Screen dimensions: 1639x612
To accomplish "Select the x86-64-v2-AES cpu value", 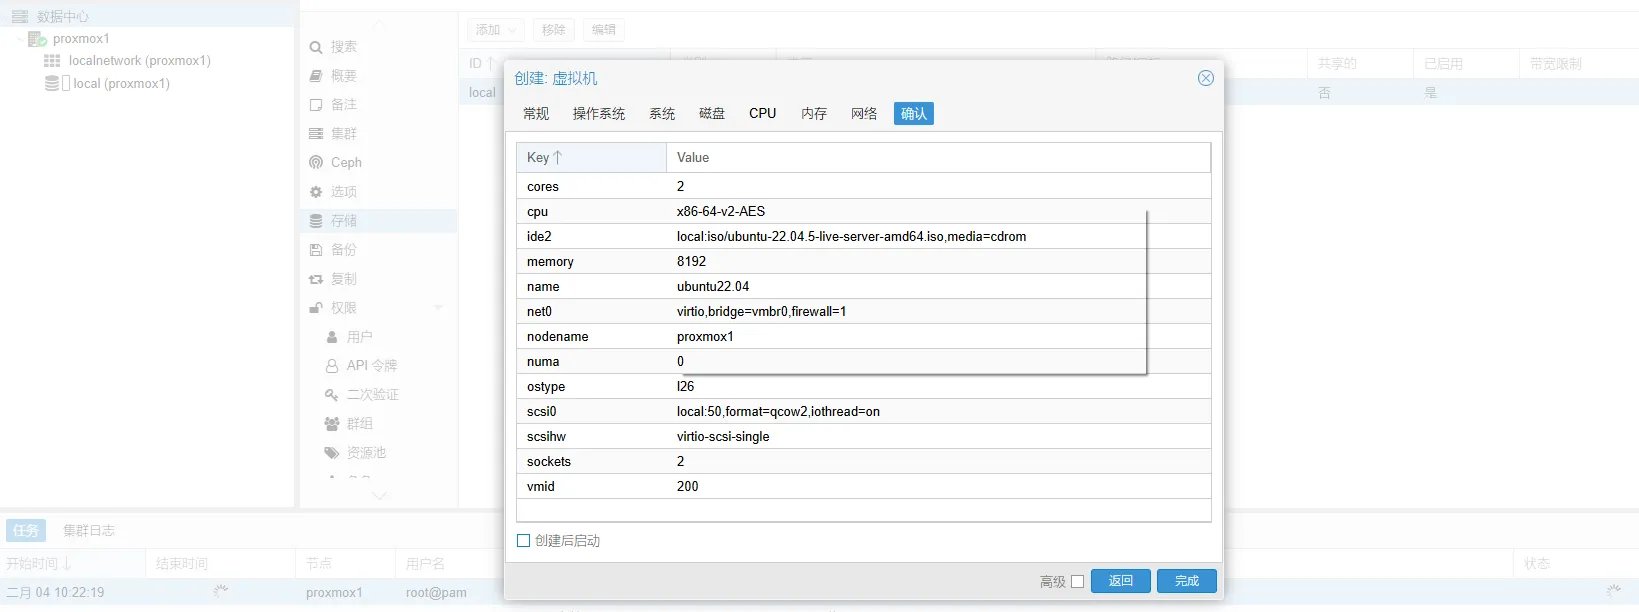I will [x=721, y=212].
